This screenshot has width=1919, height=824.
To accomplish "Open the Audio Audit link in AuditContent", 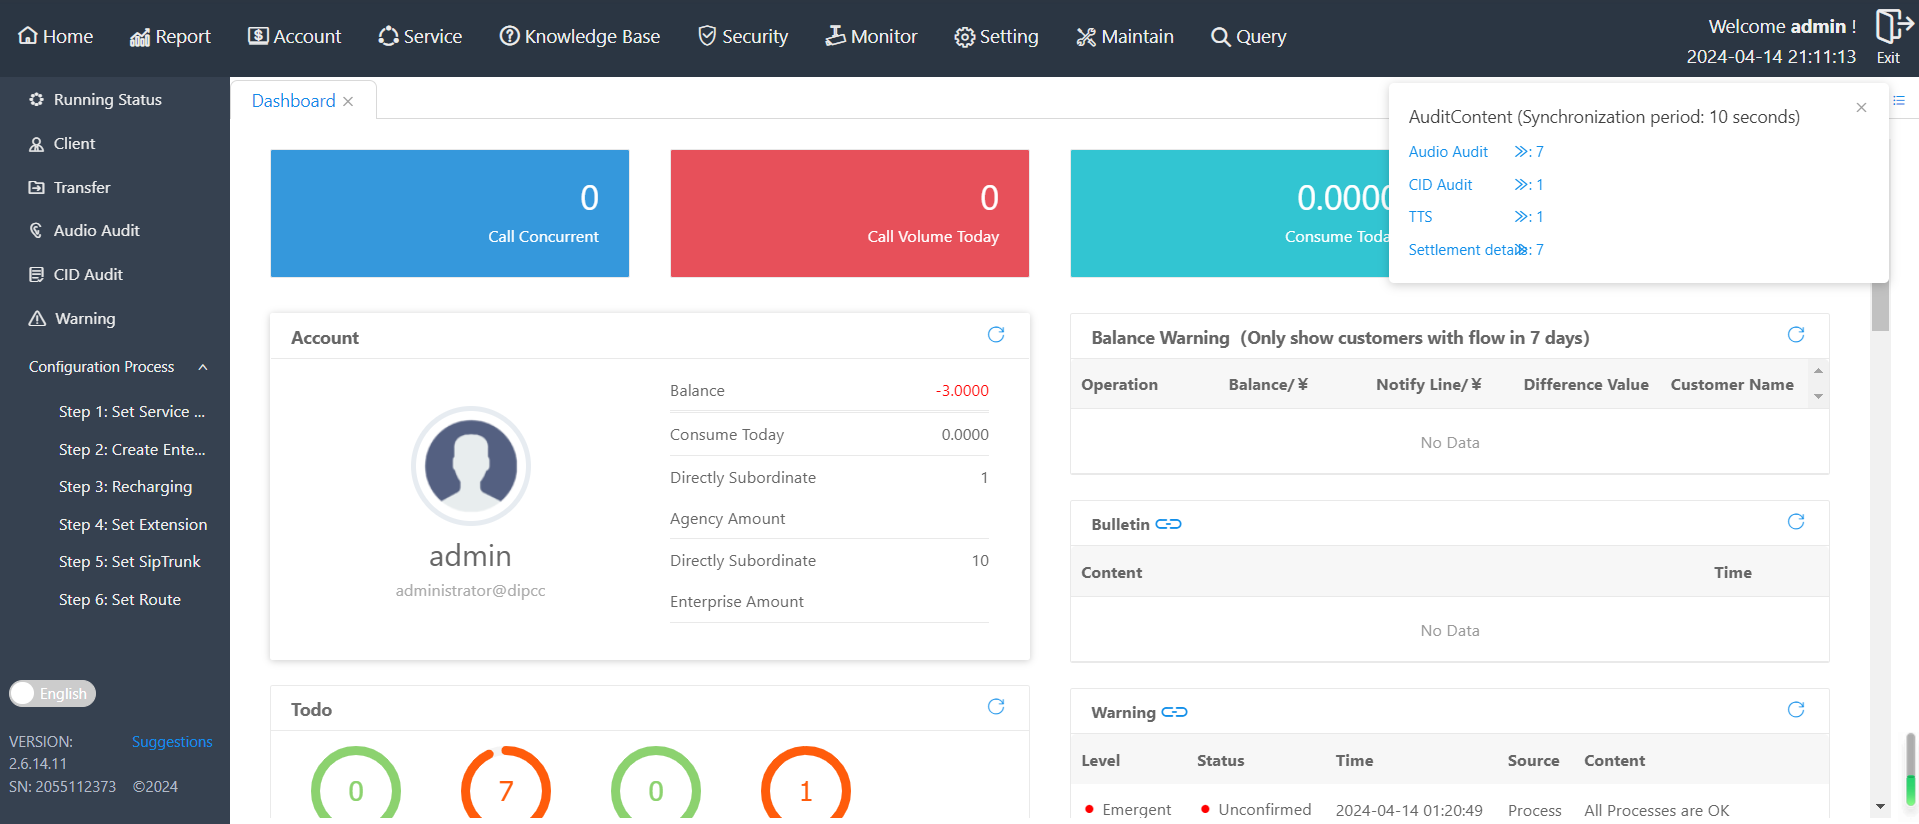I will tap(1447, 152).
